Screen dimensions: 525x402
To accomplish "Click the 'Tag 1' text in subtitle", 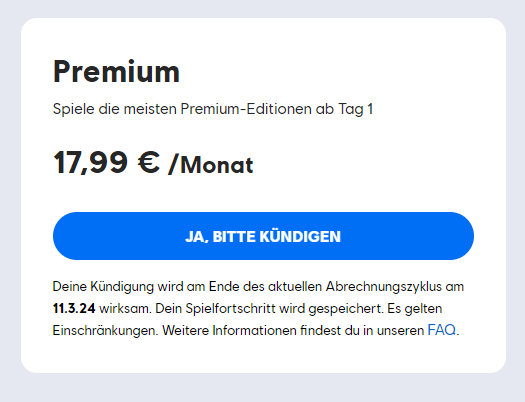I will coord(356,109).
